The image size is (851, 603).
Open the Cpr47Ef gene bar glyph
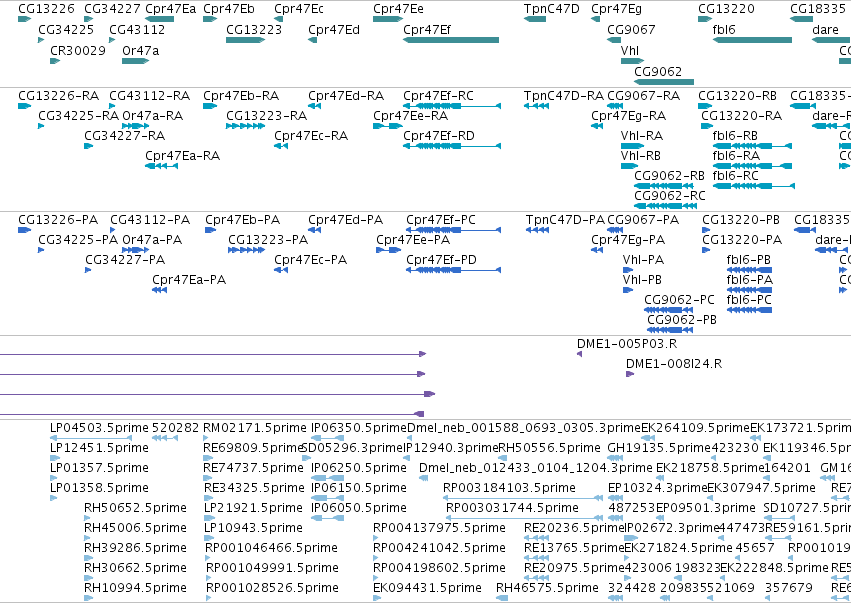450,40
